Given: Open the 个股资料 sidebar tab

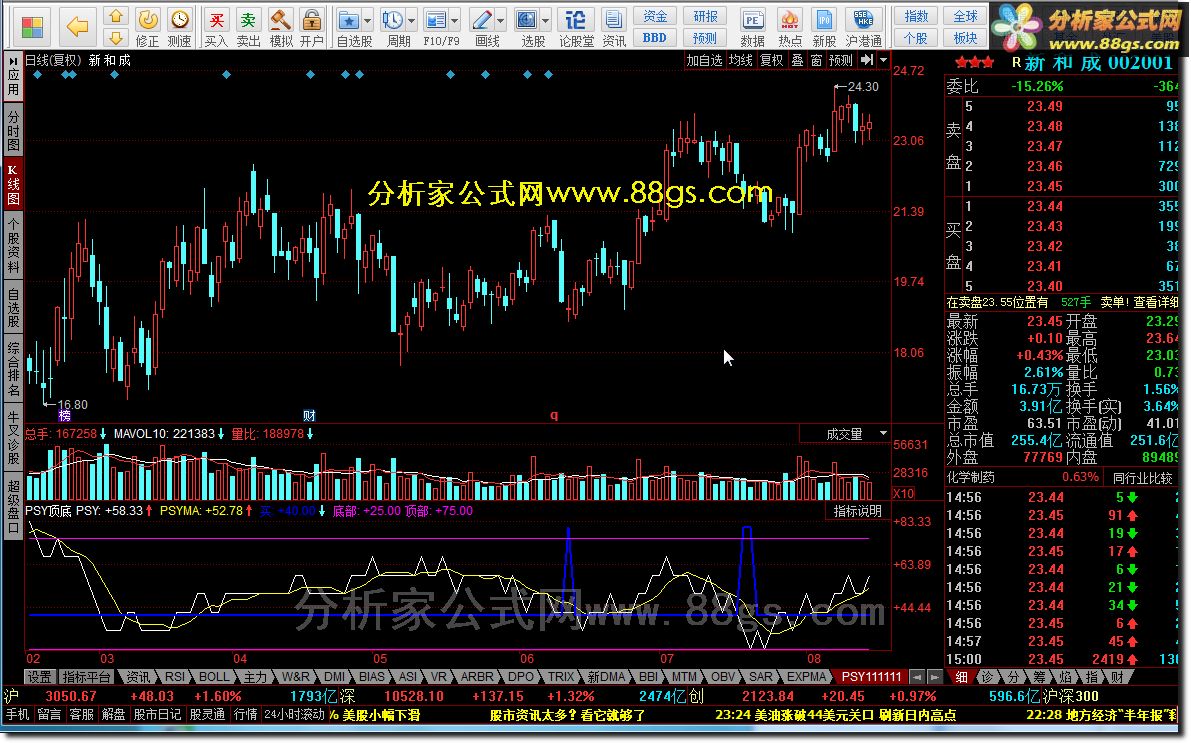Looking at the screenshot, I should coord(13,245).
